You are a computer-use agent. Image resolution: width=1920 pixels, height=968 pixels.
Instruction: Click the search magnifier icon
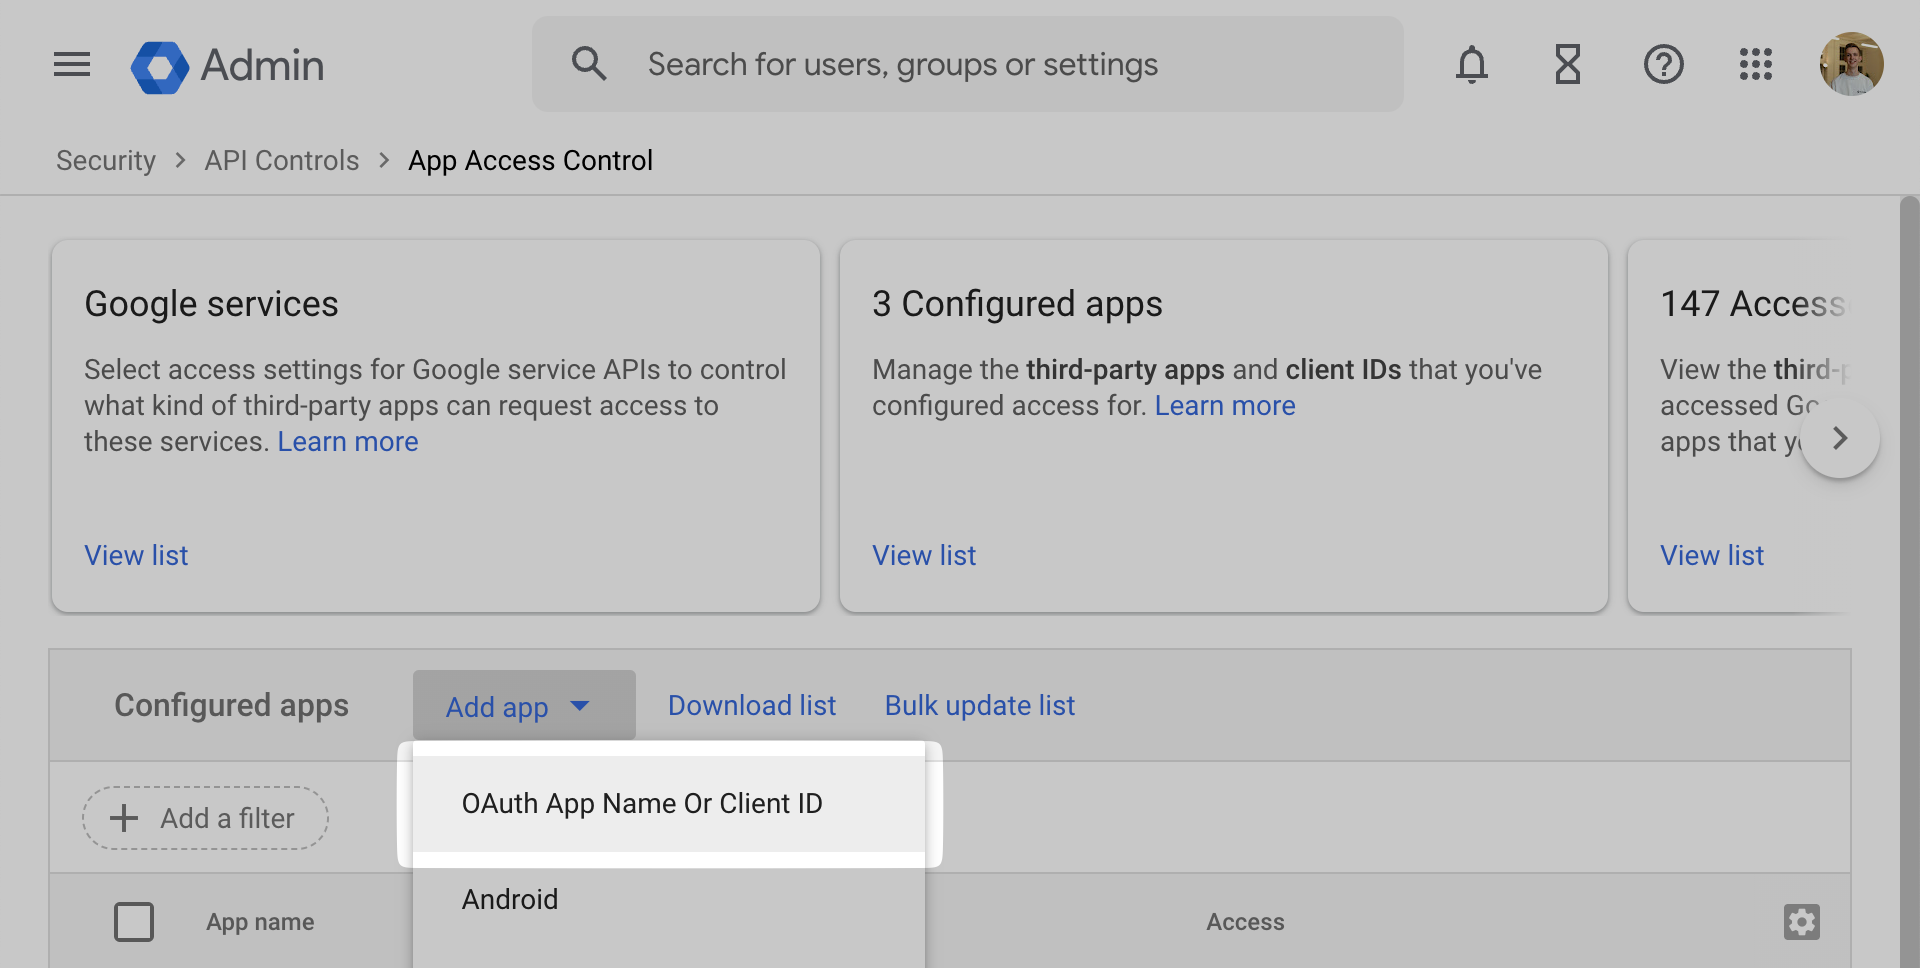(x=589, y=64)
